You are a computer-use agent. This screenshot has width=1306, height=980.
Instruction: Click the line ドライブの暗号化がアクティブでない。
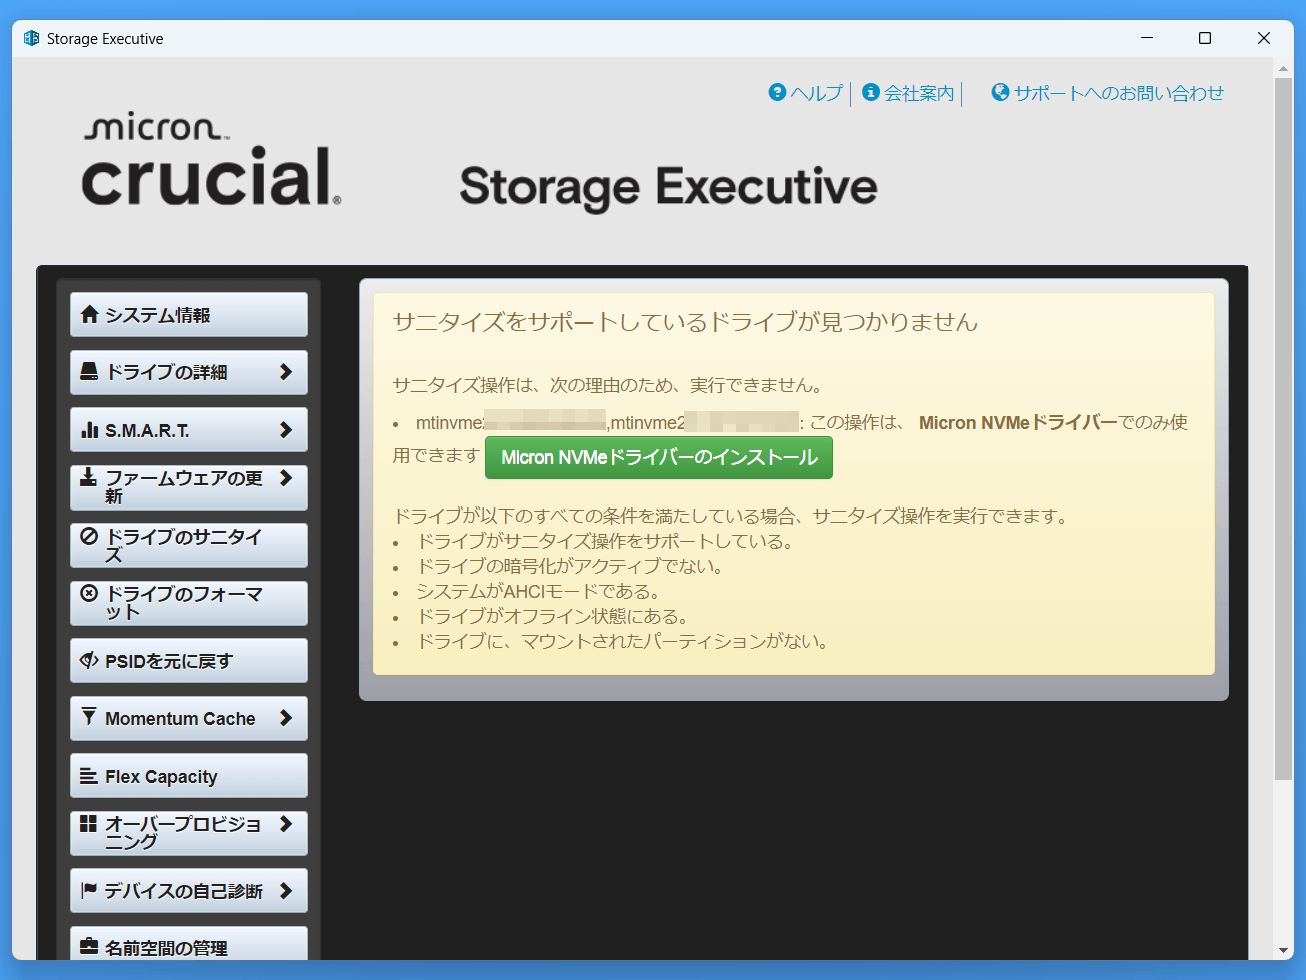[570, 566]
